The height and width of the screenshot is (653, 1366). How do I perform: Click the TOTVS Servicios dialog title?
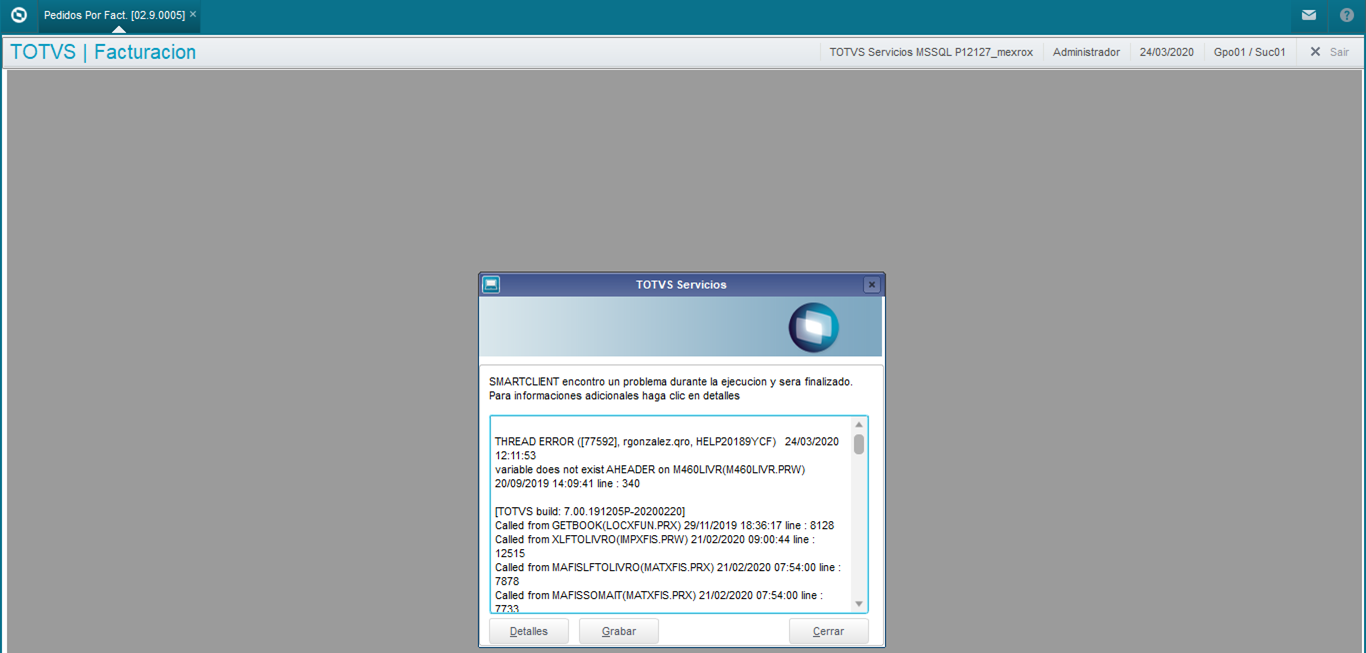pos(681,285)
